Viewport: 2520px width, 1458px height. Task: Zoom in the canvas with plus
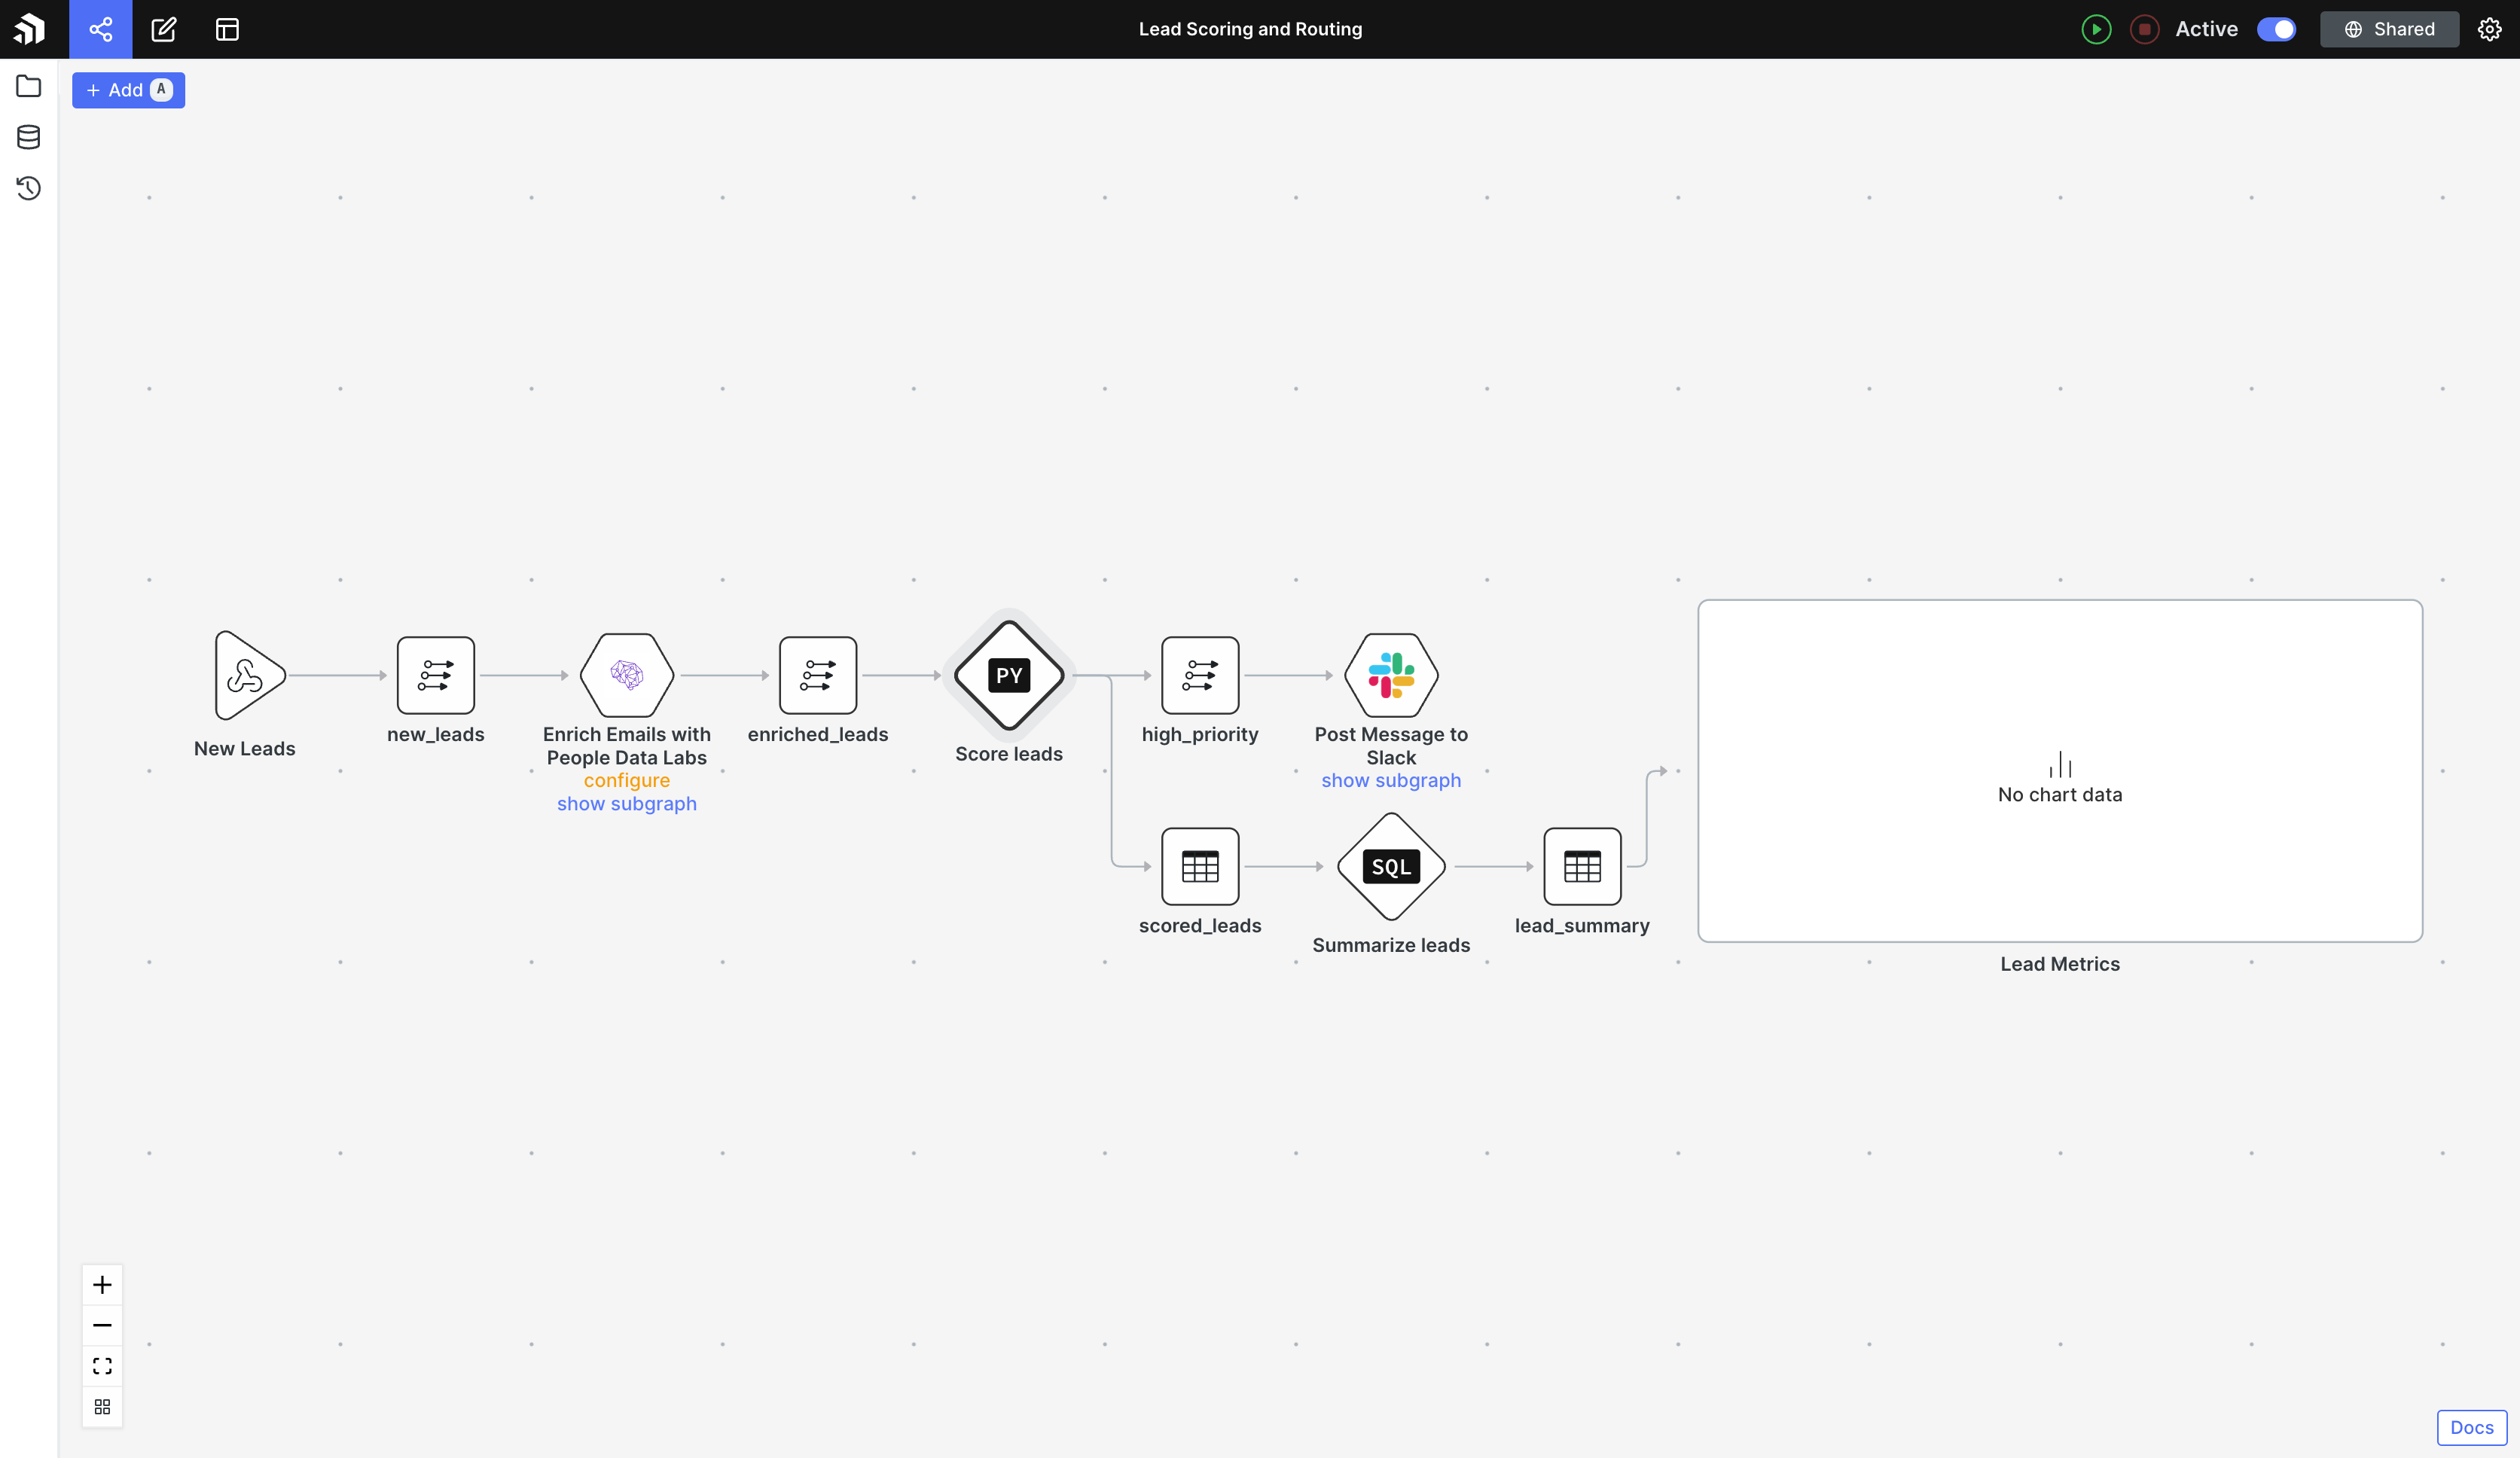pos(102,1284)
